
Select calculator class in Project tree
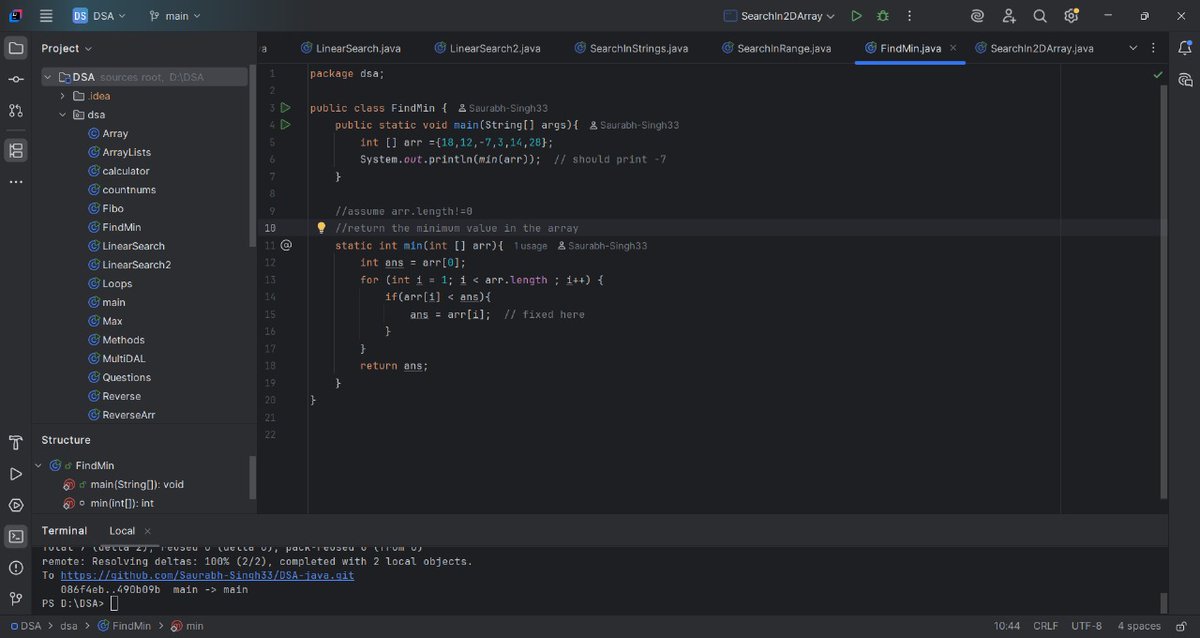pos(125,171)
